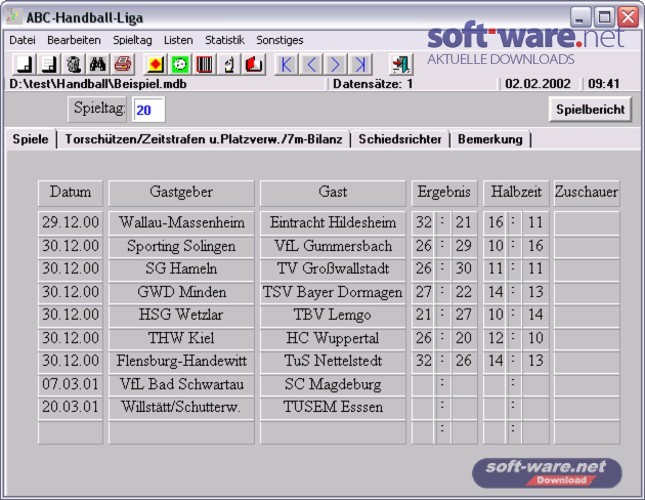Open the Datei menu

click(x=22, y=40)
